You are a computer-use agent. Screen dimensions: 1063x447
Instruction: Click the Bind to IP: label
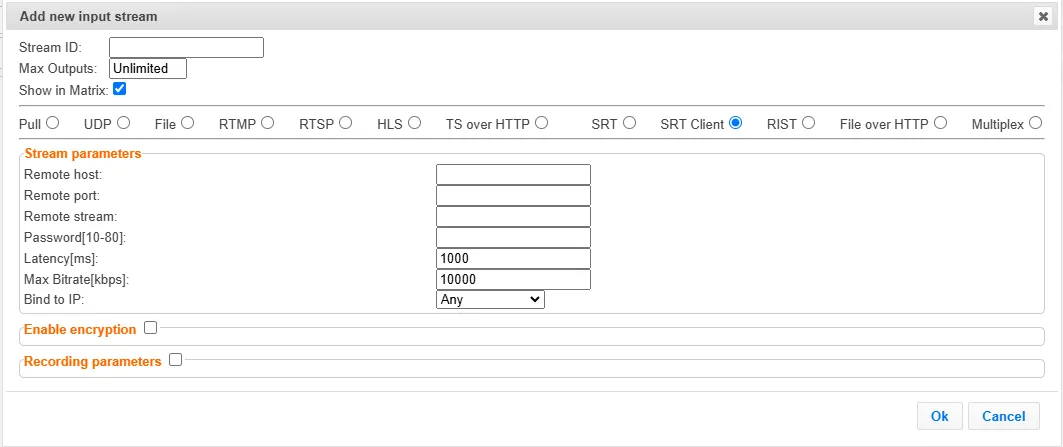(54, 299)
